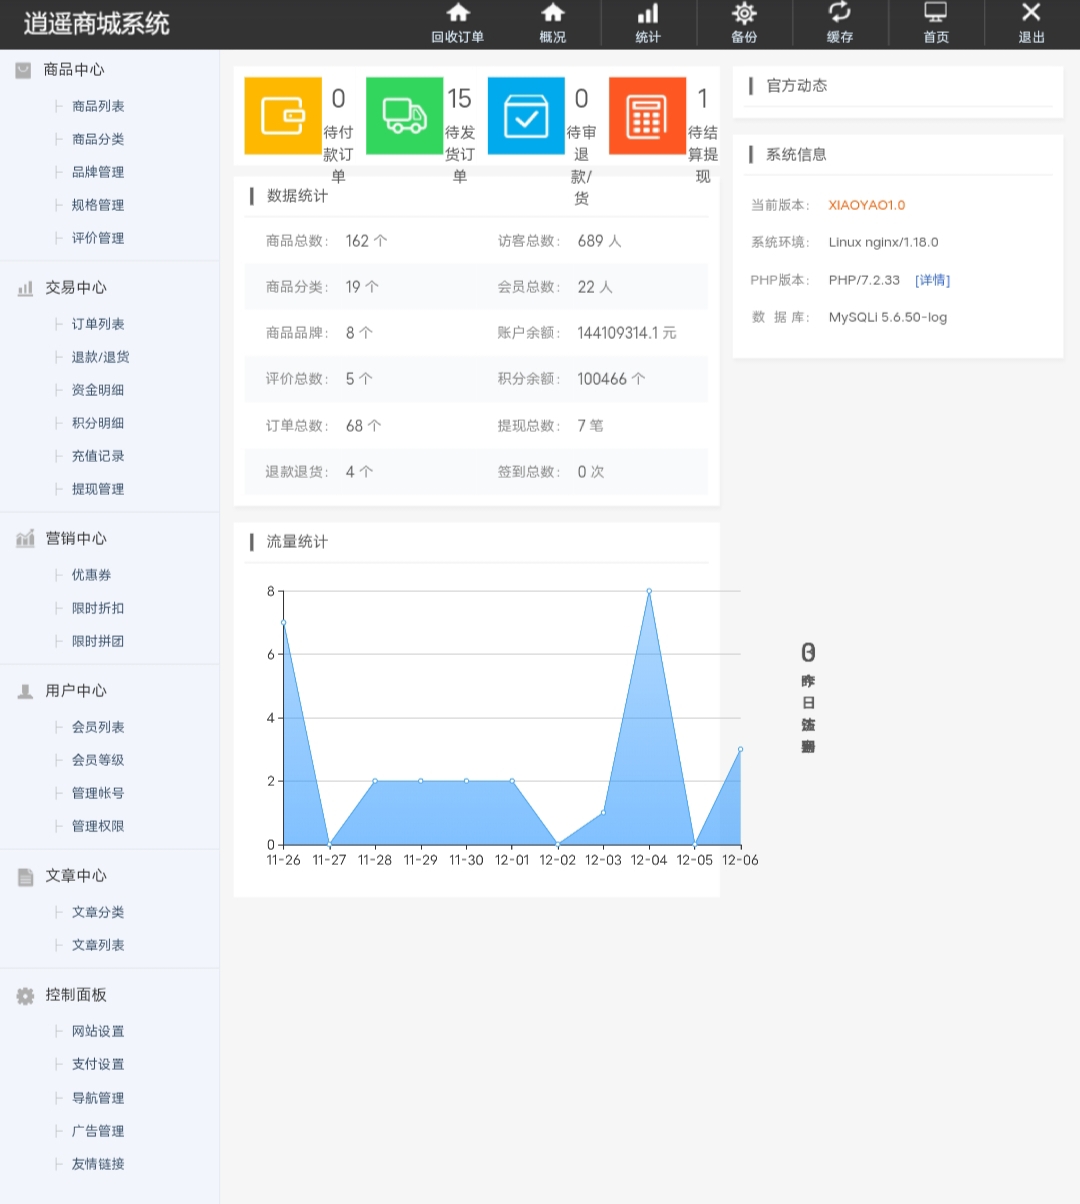
Task: Click the 逍遥商城系统 logo title
Action: coord(97,24)
